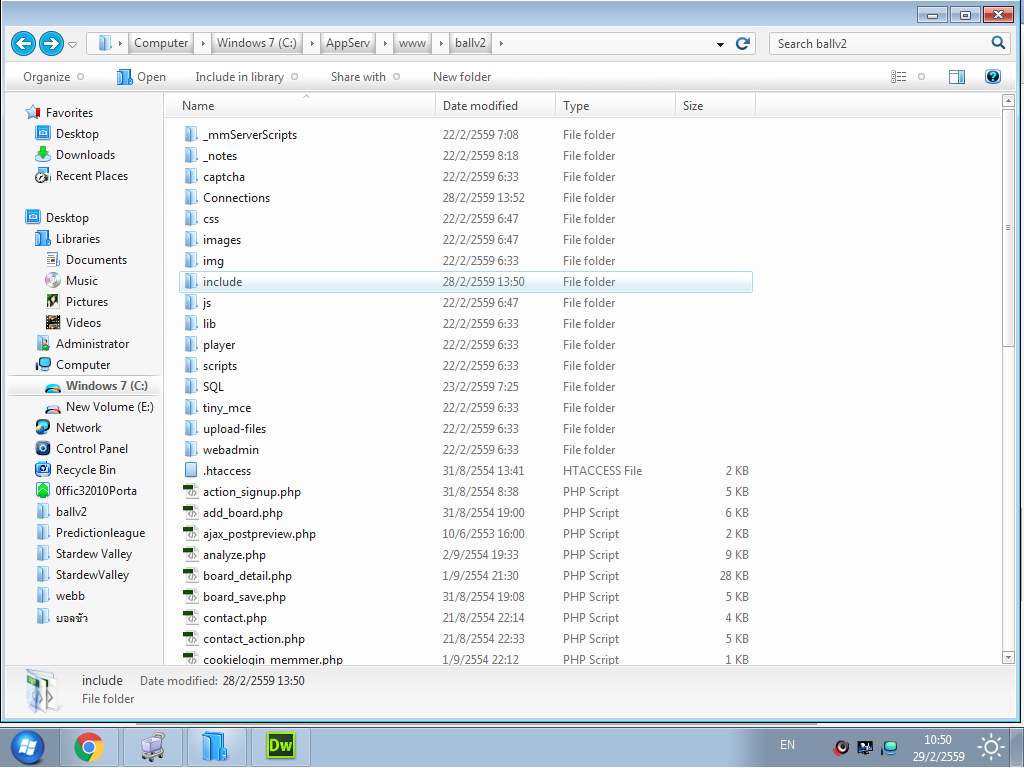The image size is (1024, 768).
Task: Go forward with the Forward arrow
Action: pos(51,44)
